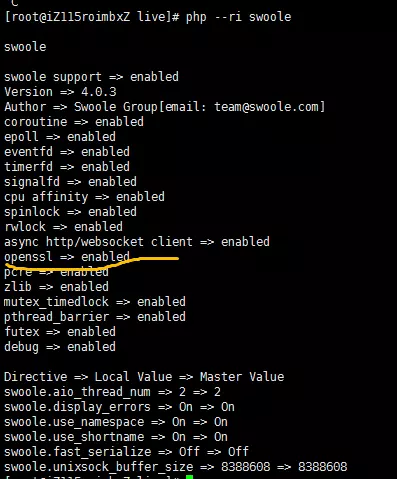Click 'swoole.display_errors' directive
397x479 pixels.
tap(77, 407)
